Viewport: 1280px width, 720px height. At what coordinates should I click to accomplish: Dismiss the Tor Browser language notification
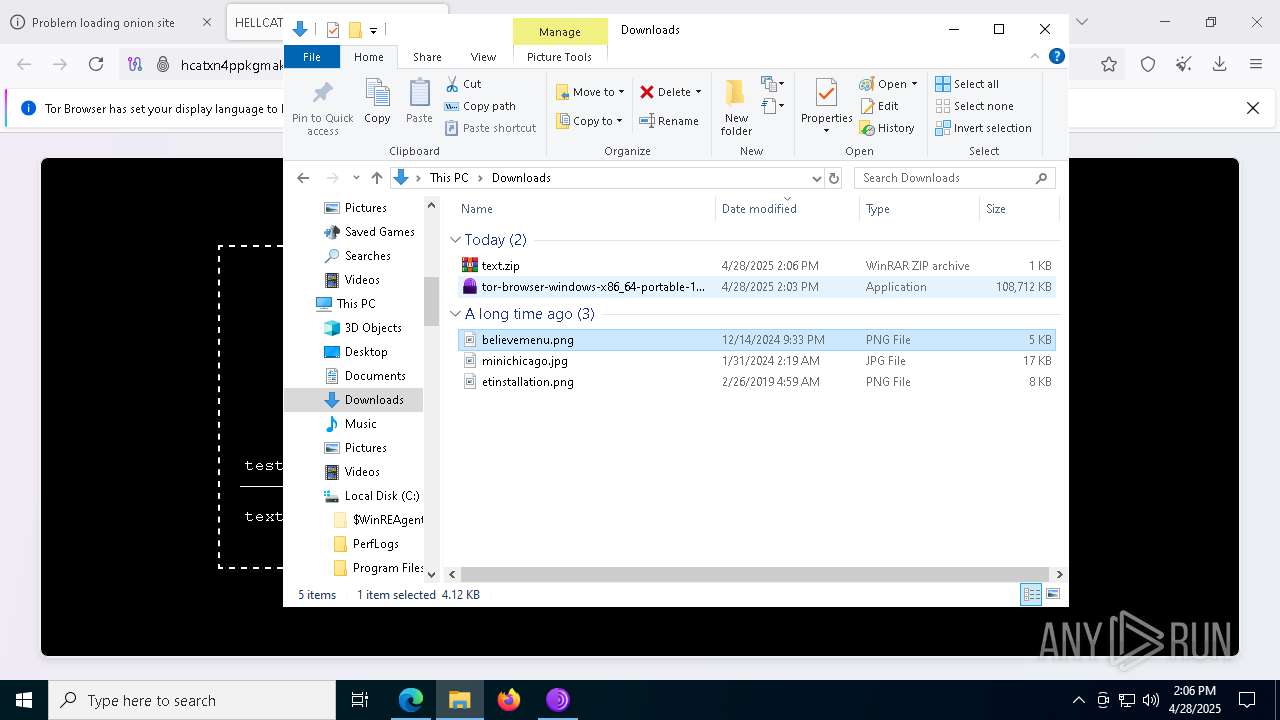click(x=1252, y=108)
